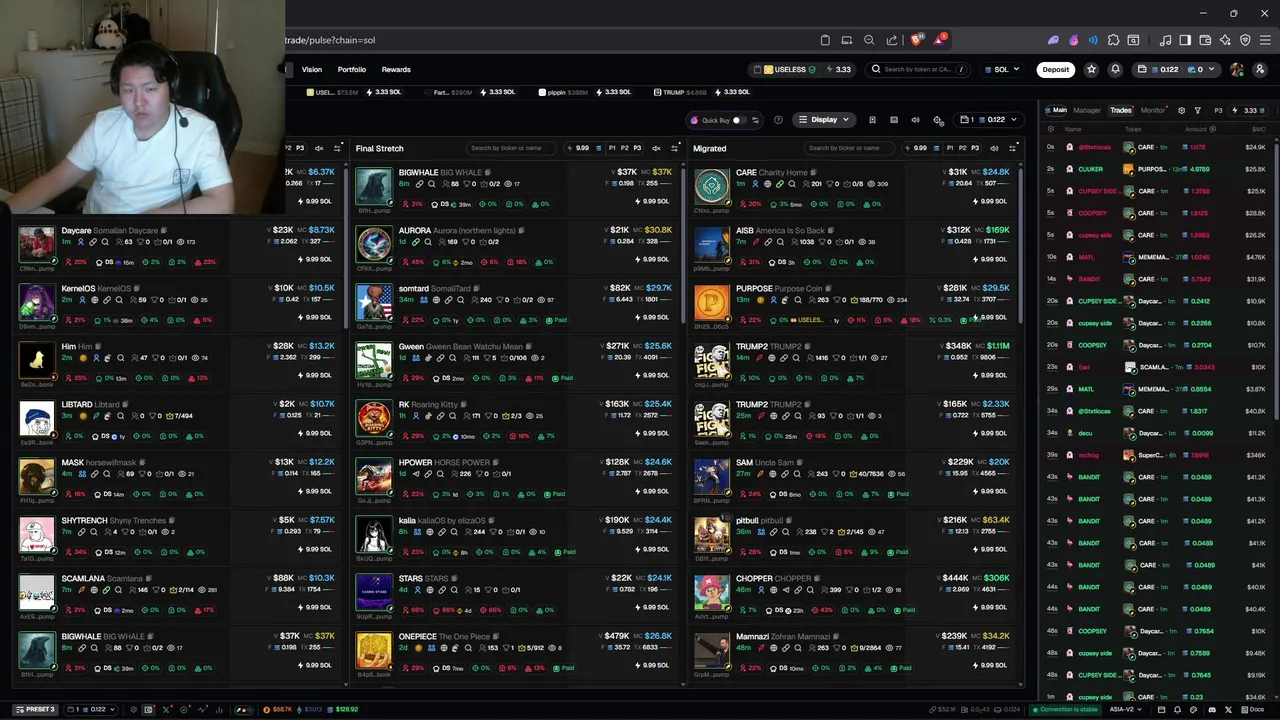Expand wallet selector 1 0.122 below header
The image size is (1280, 720).
coord(989,120)
